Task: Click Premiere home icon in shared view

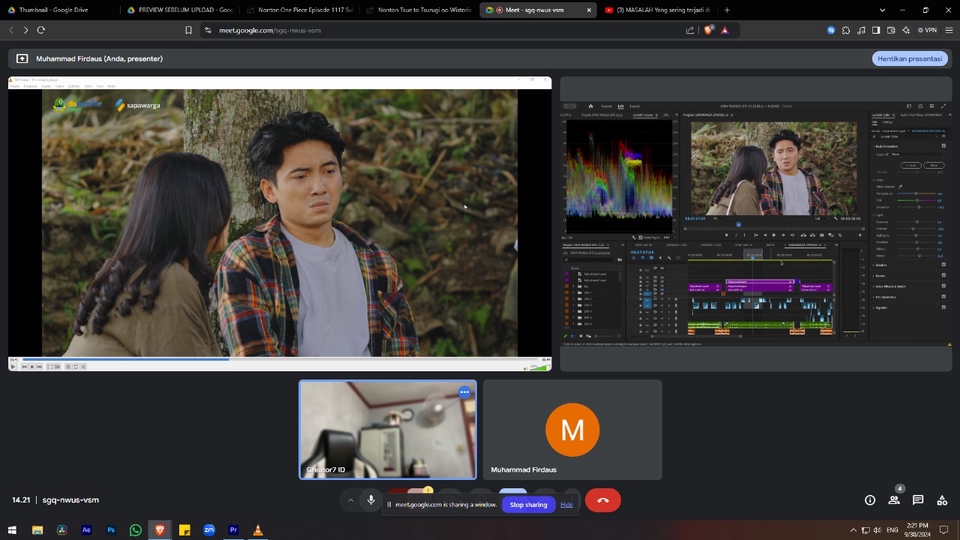Action: (590, 106)
